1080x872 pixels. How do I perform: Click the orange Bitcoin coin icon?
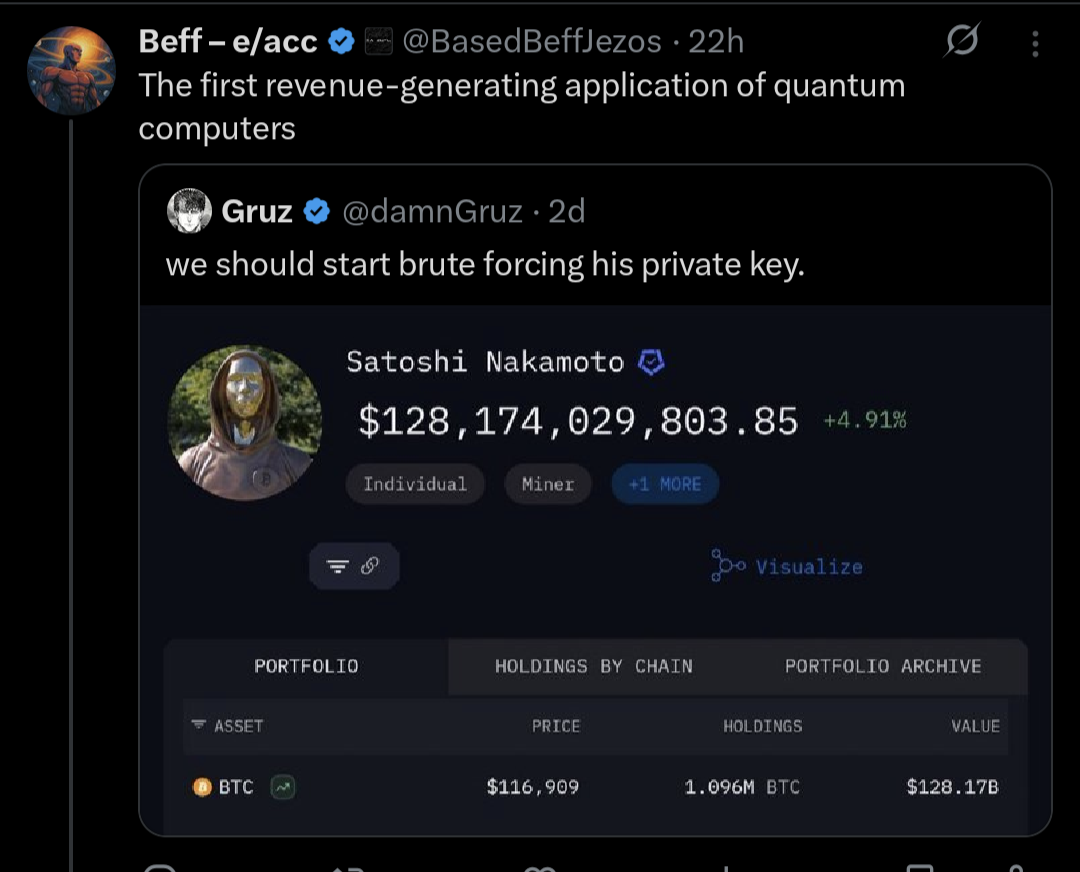pyautogui.click(x=202, y=787)
